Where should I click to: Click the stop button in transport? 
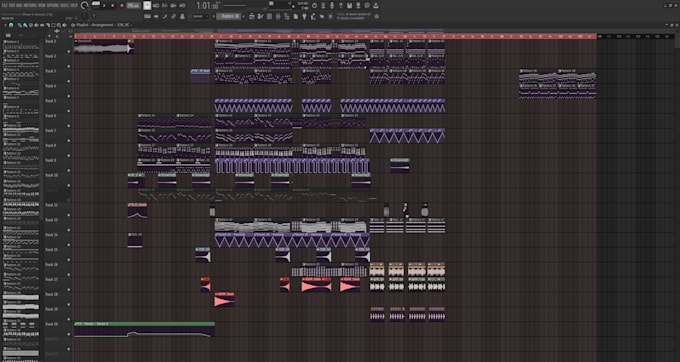(x=112, y=5)
